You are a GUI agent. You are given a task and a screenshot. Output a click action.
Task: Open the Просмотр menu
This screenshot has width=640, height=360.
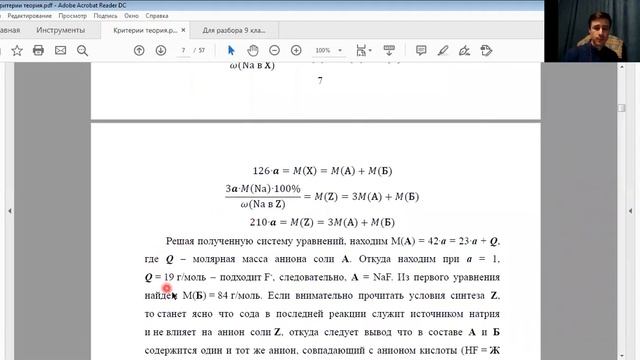pos(72,16)
